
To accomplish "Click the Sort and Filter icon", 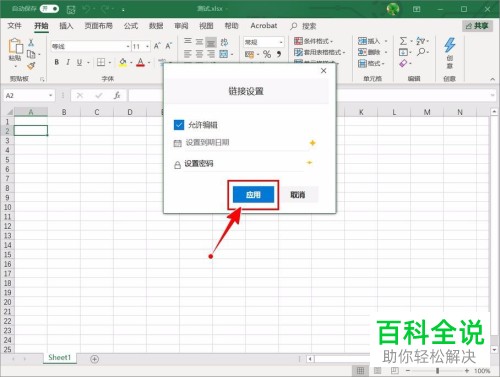I will (x=421, y=41).
